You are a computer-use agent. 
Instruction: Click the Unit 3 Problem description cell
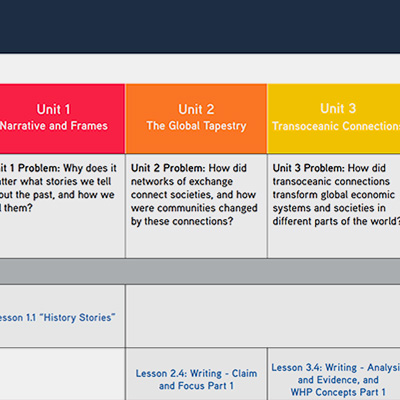tap(334, 206)
